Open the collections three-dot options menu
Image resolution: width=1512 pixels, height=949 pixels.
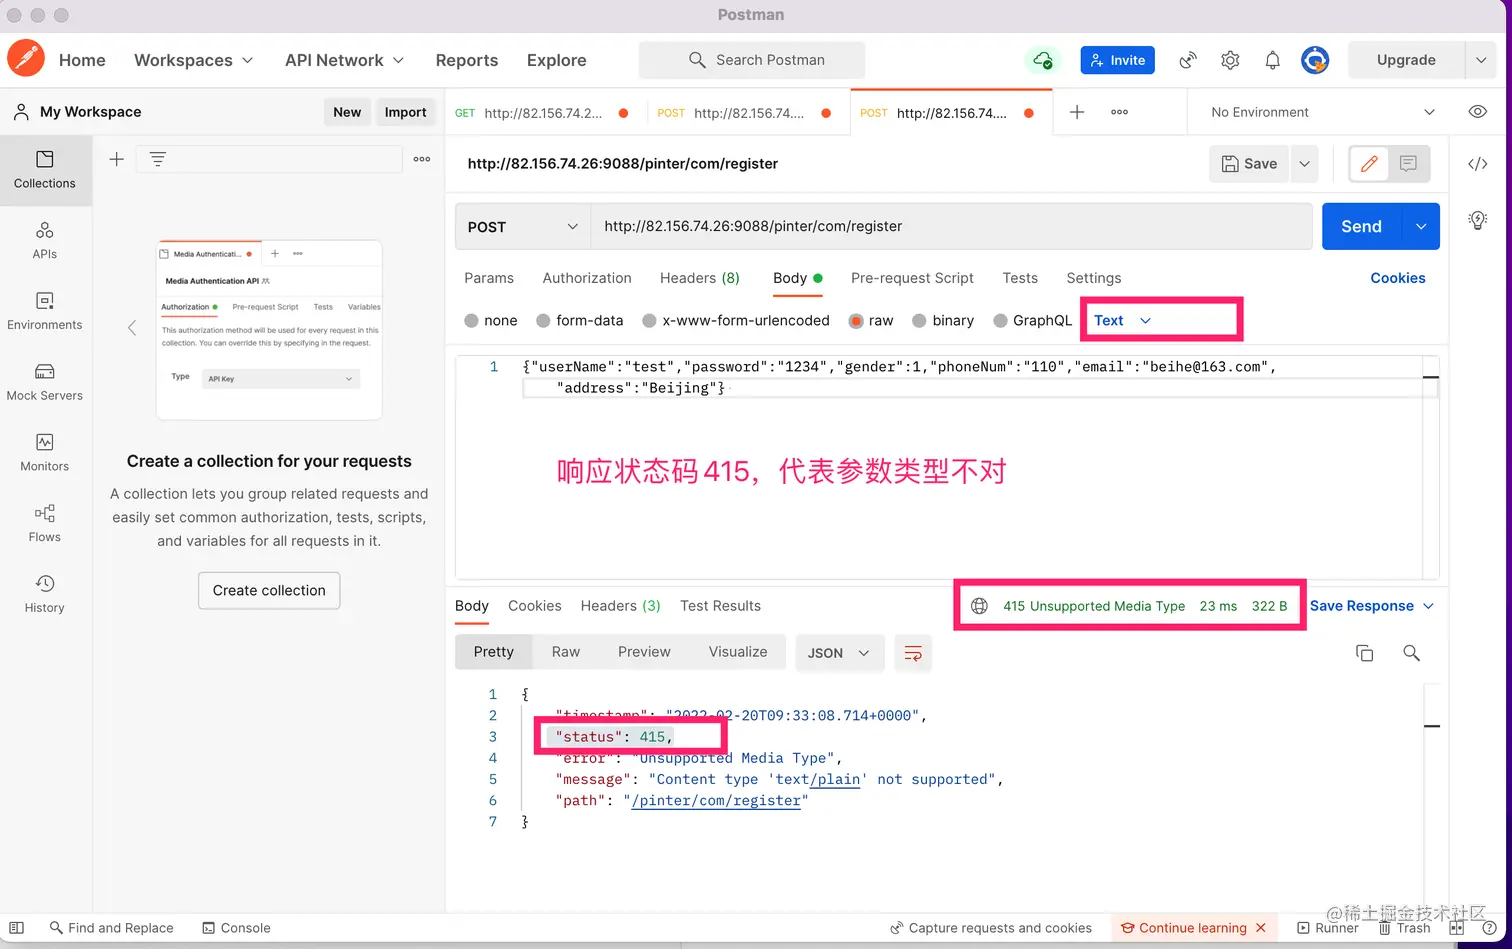click(x=422, y=159)
